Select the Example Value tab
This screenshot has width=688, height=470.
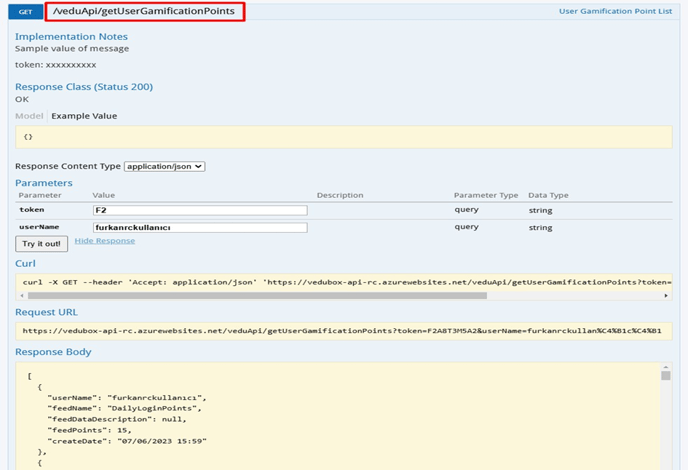pos(84,116)
